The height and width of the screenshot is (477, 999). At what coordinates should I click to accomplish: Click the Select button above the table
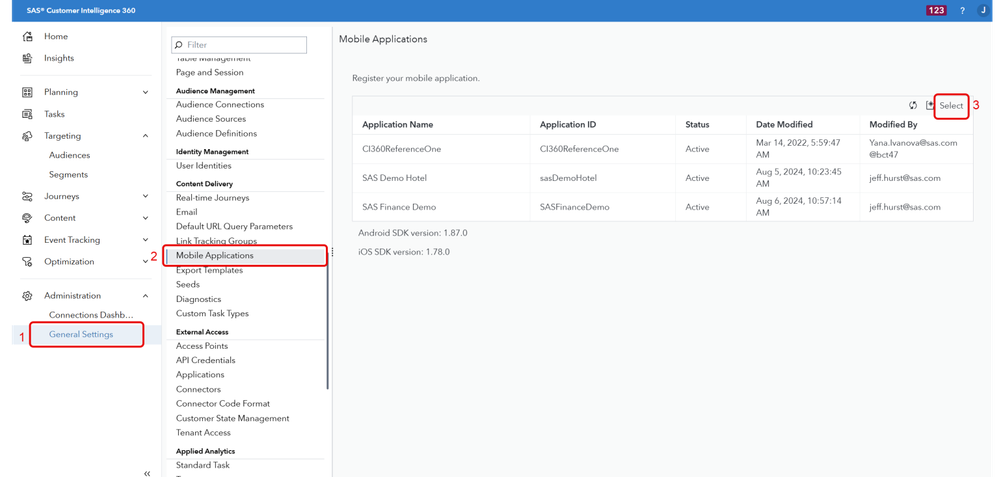951,105
